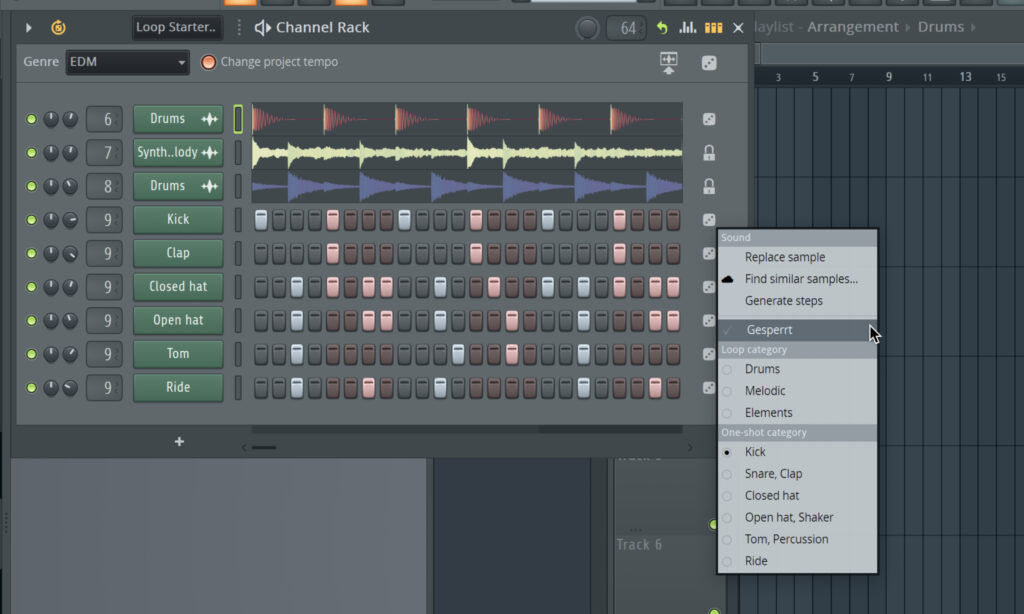This screenshot has width=1024, height=614.
Task: Click the dice icon for the Kick row
Action: pos(709,219)
